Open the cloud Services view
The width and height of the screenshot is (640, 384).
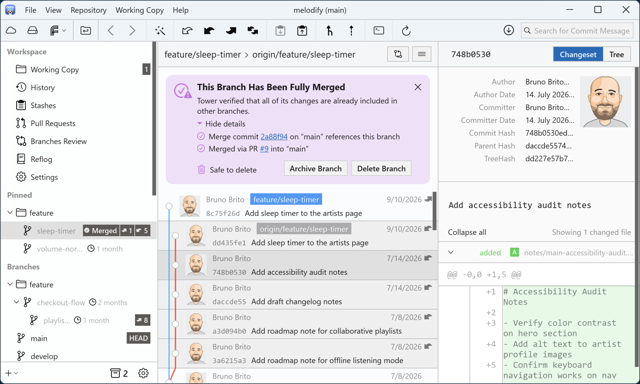(11, 31)
